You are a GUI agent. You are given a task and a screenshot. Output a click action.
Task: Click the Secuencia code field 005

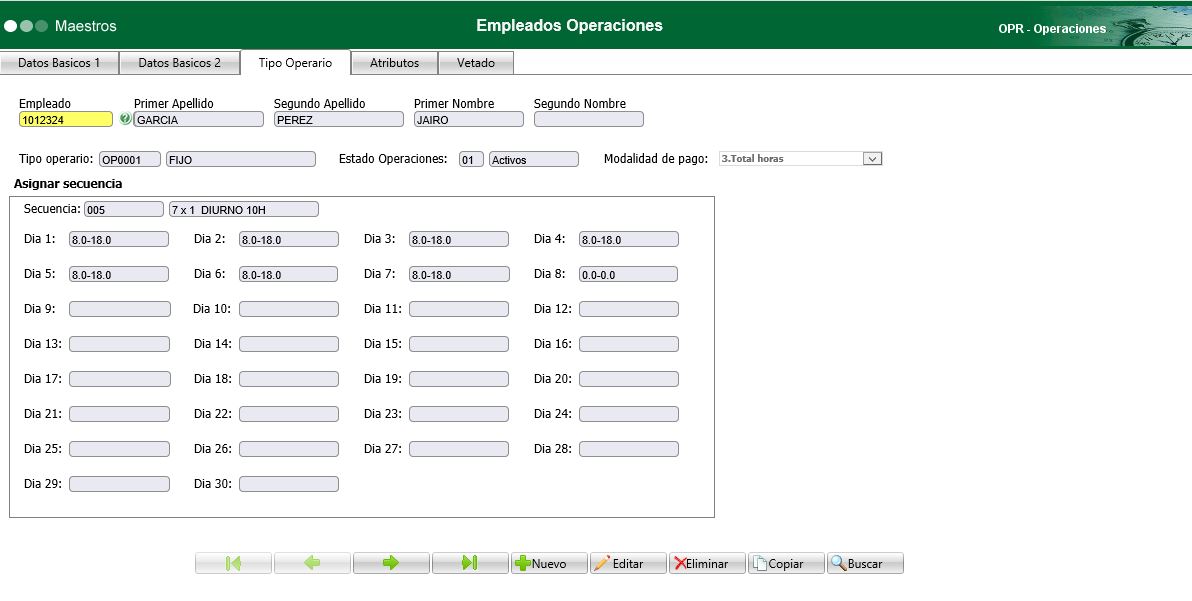(124, 210)
